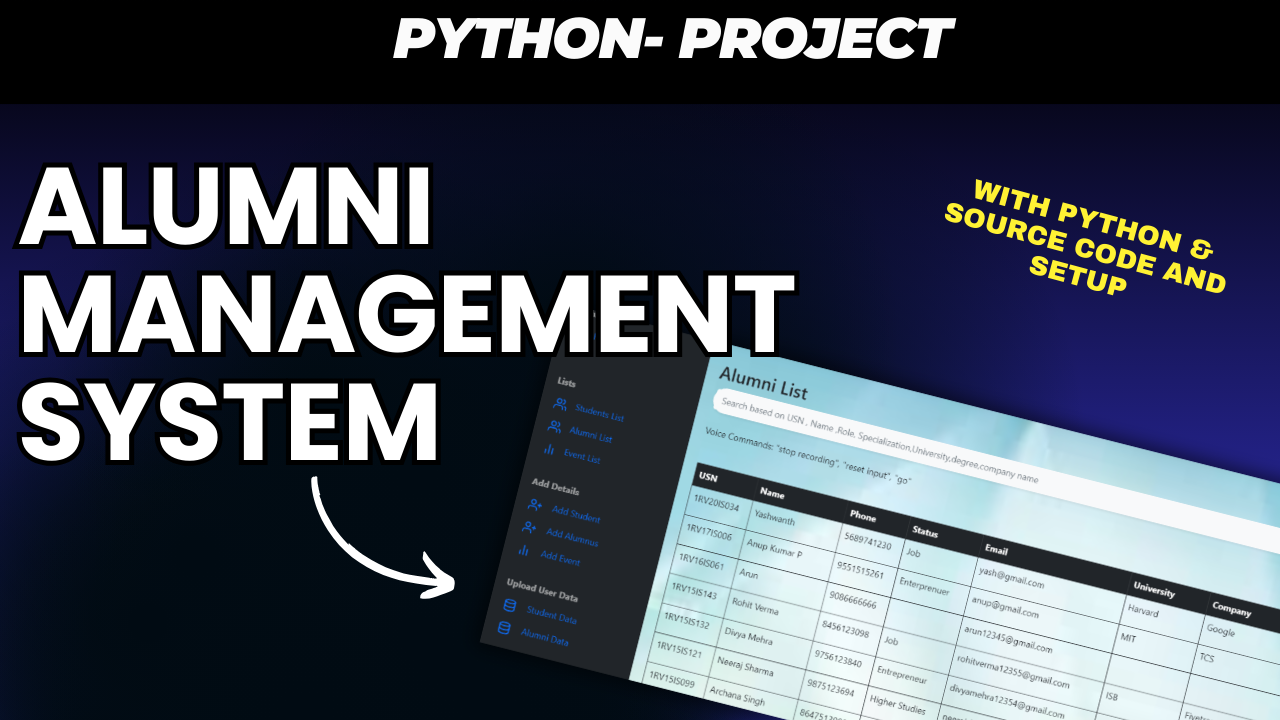The height and width of the screenshot is (720, 1280).
Task: Select USN cell 1RV16IS061
Action: pyautogui.click(x=702, y=559)
